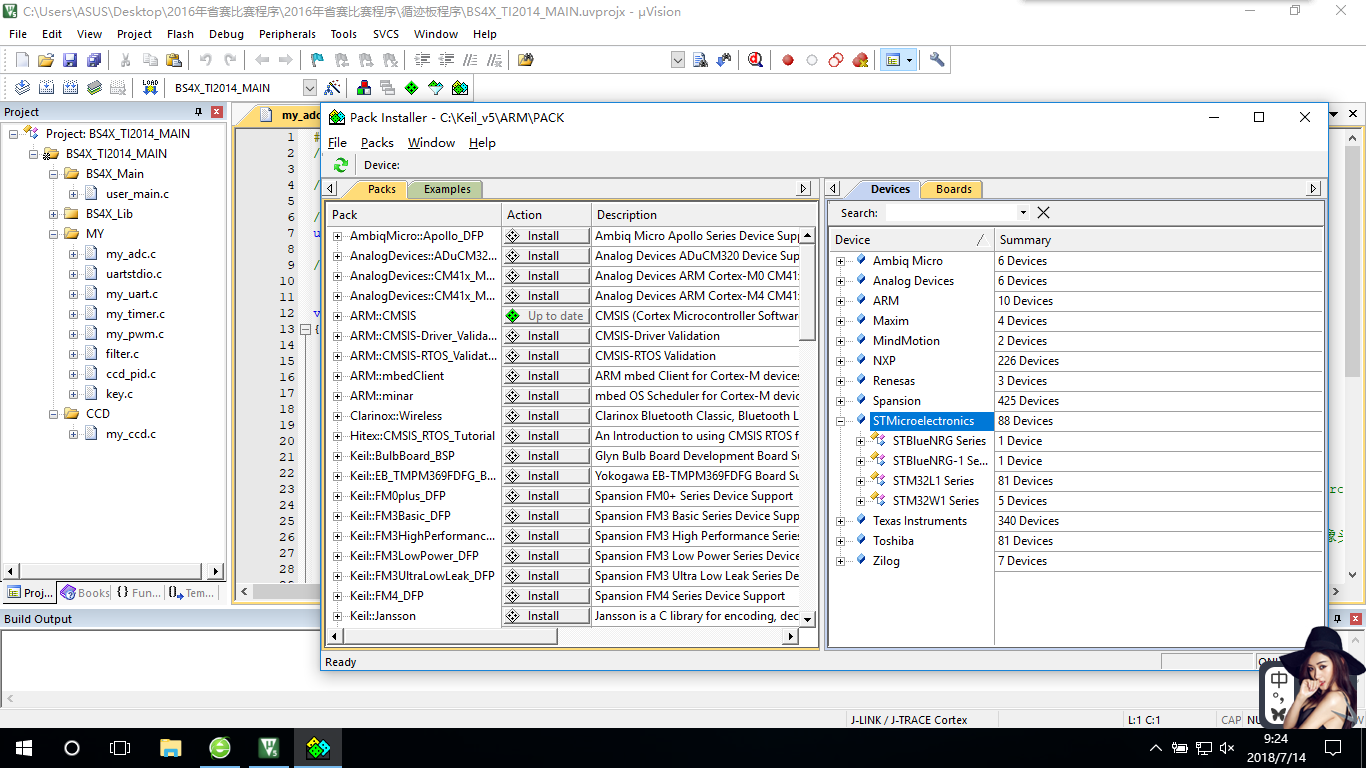Click right arrow of Project panel scrollbar
1366x768 pixels.
(x=216, y=571)
